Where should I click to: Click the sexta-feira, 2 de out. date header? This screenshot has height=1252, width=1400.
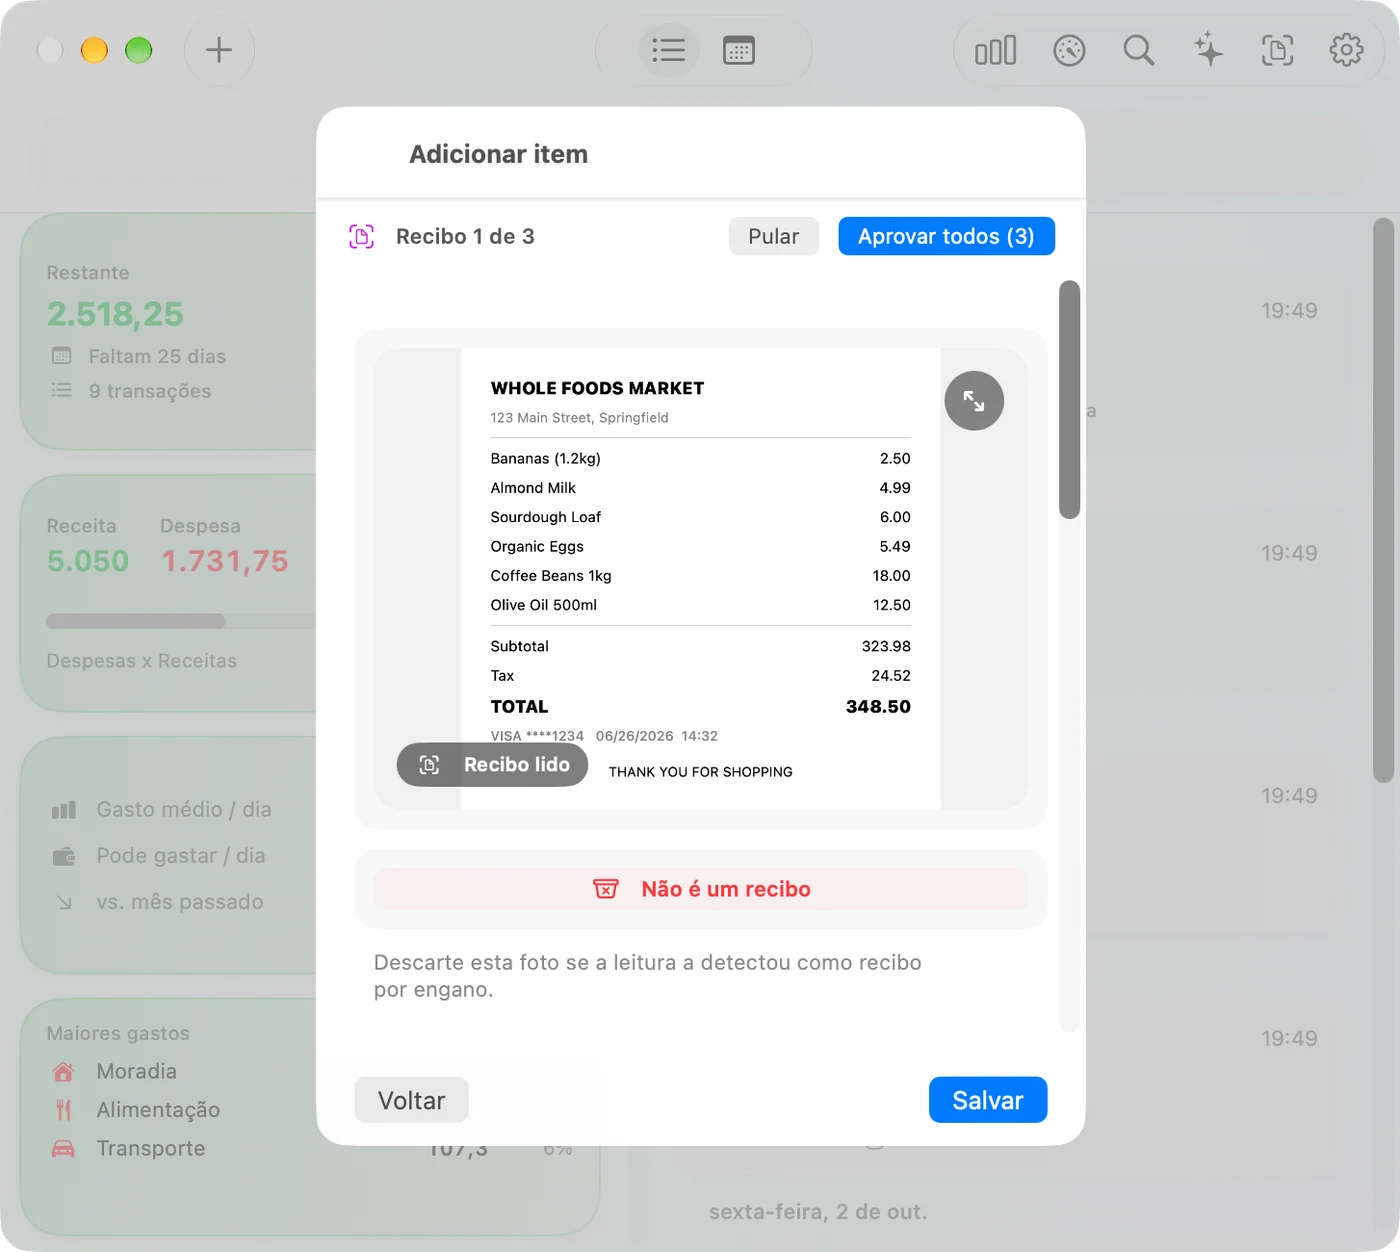click(x=818, y=1212)
